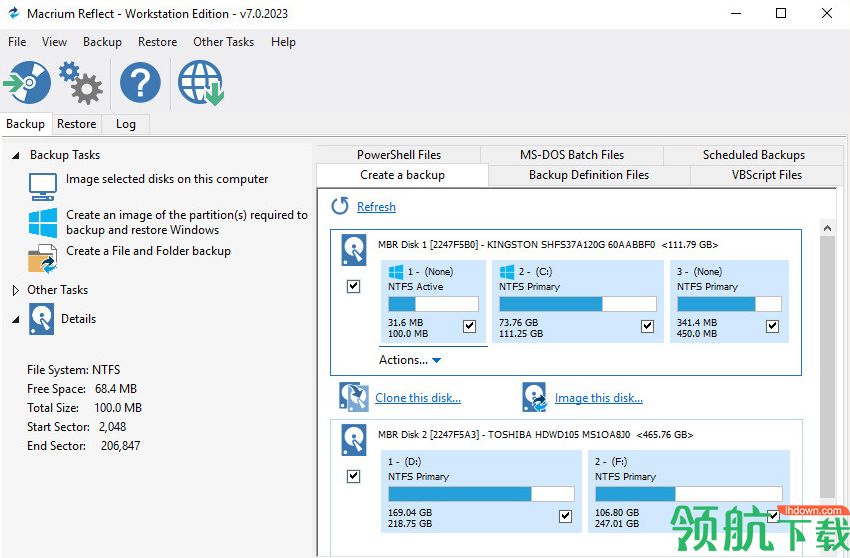Click the File and Folder backup icon
850x558 pixels.
(43, 258)
